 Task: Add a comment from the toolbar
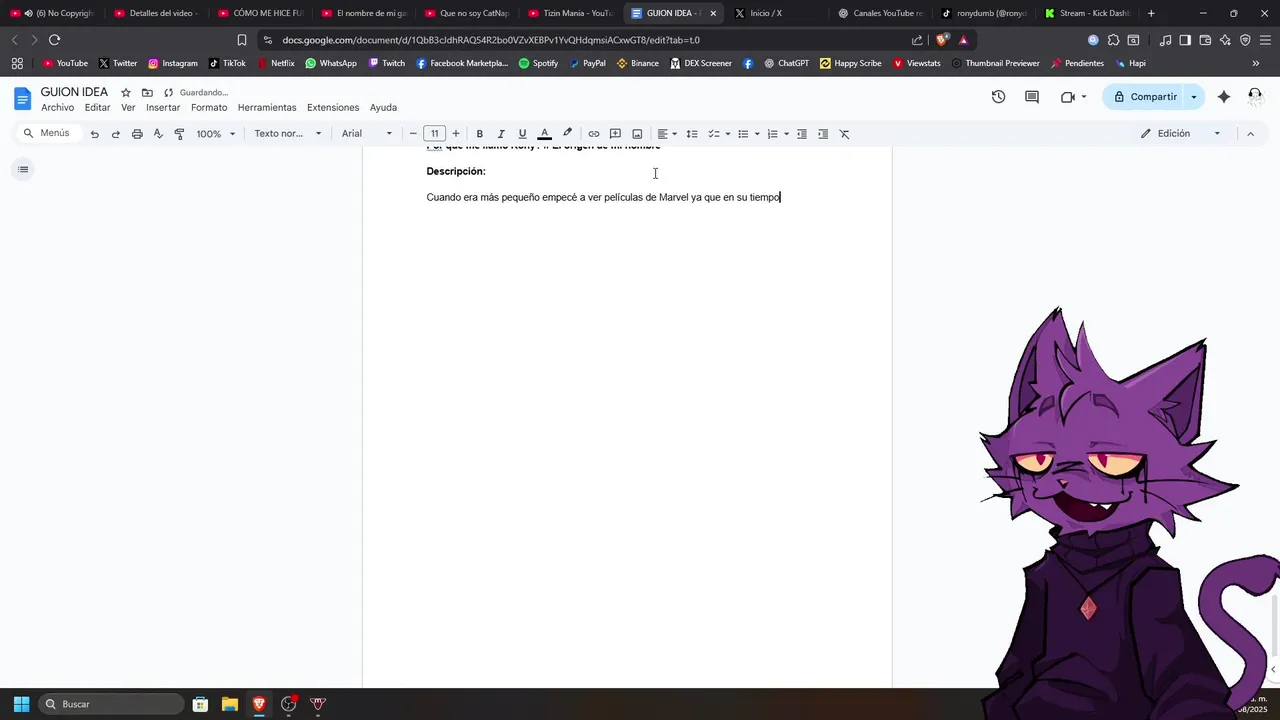615,134
